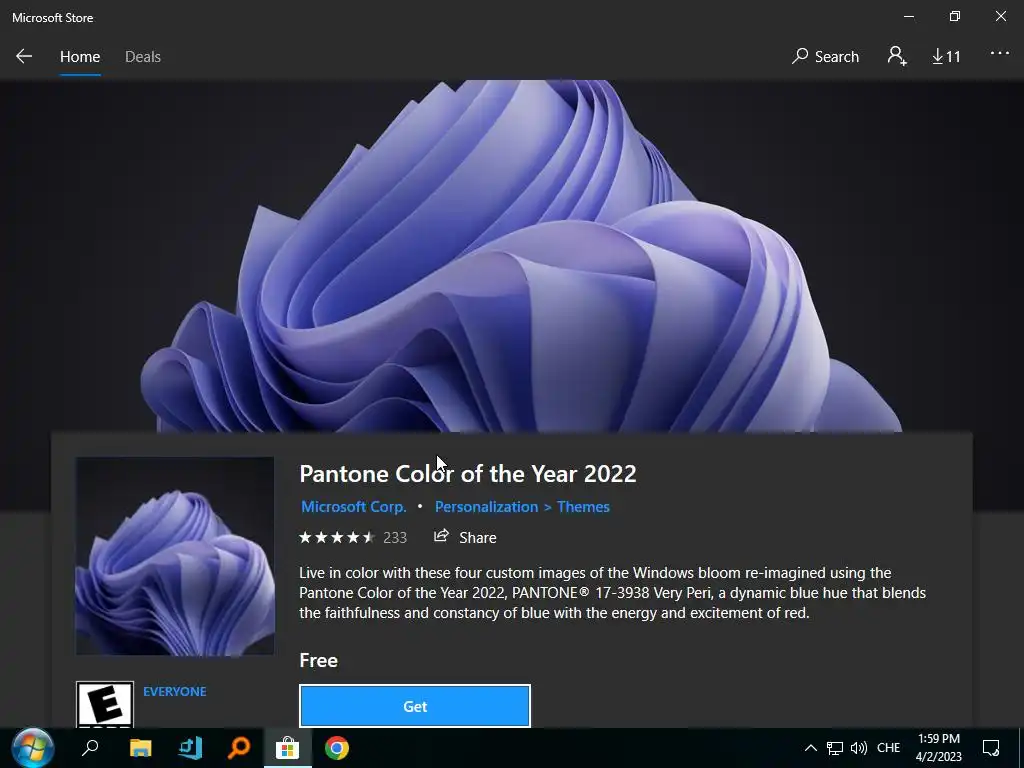Minimize the Microsoft Store window

[x=908, y=17]
